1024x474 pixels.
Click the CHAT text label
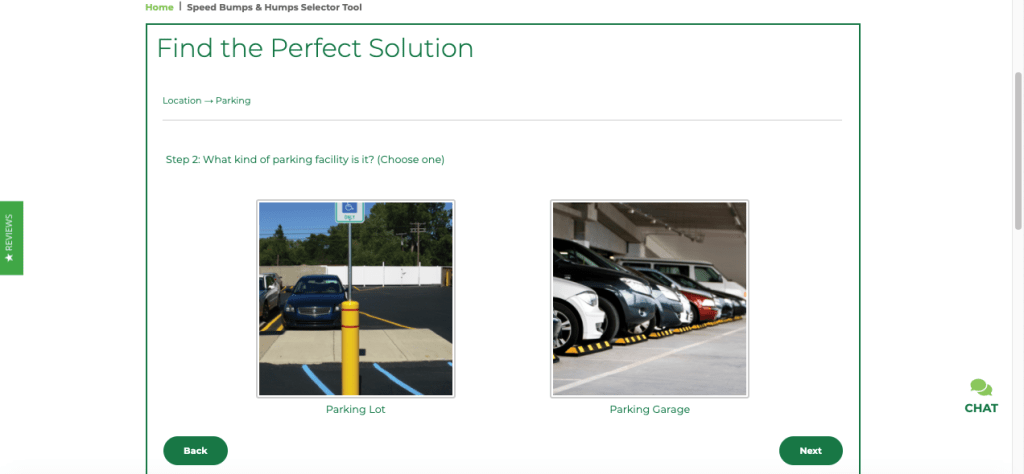(x=981, y=408)
